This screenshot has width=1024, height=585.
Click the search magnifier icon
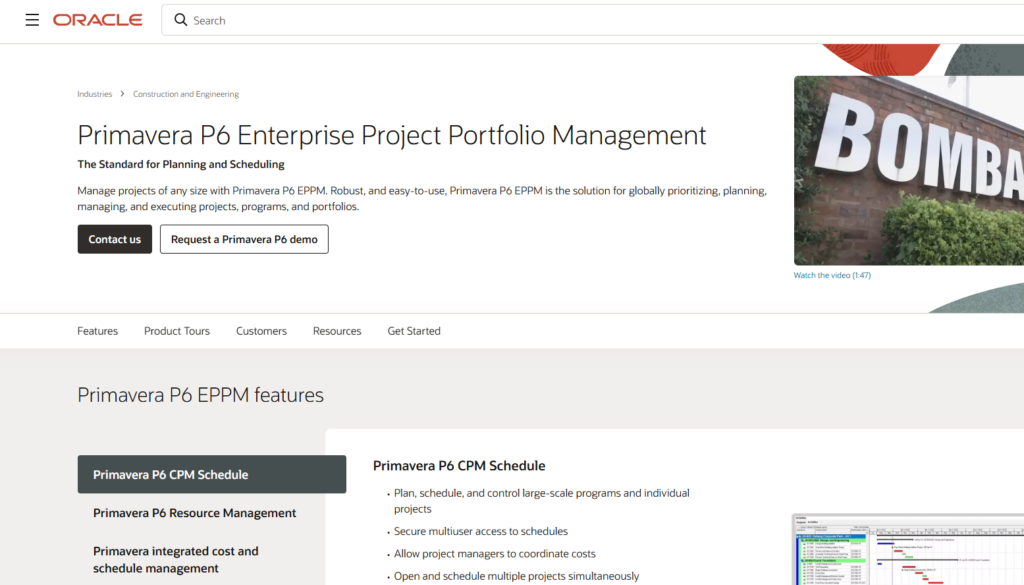tap(181, 20)
